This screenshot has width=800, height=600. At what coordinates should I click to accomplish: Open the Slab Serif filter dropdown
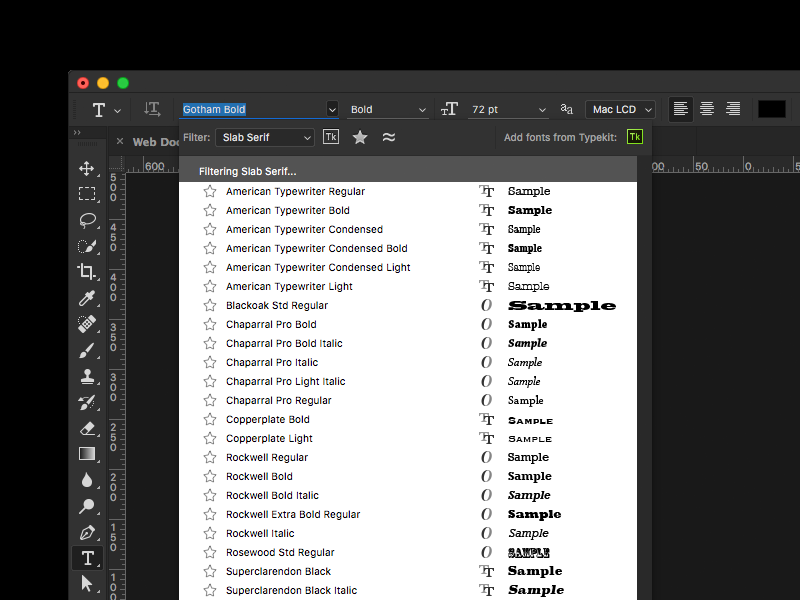pyautogui.click(x=265, y=137)
